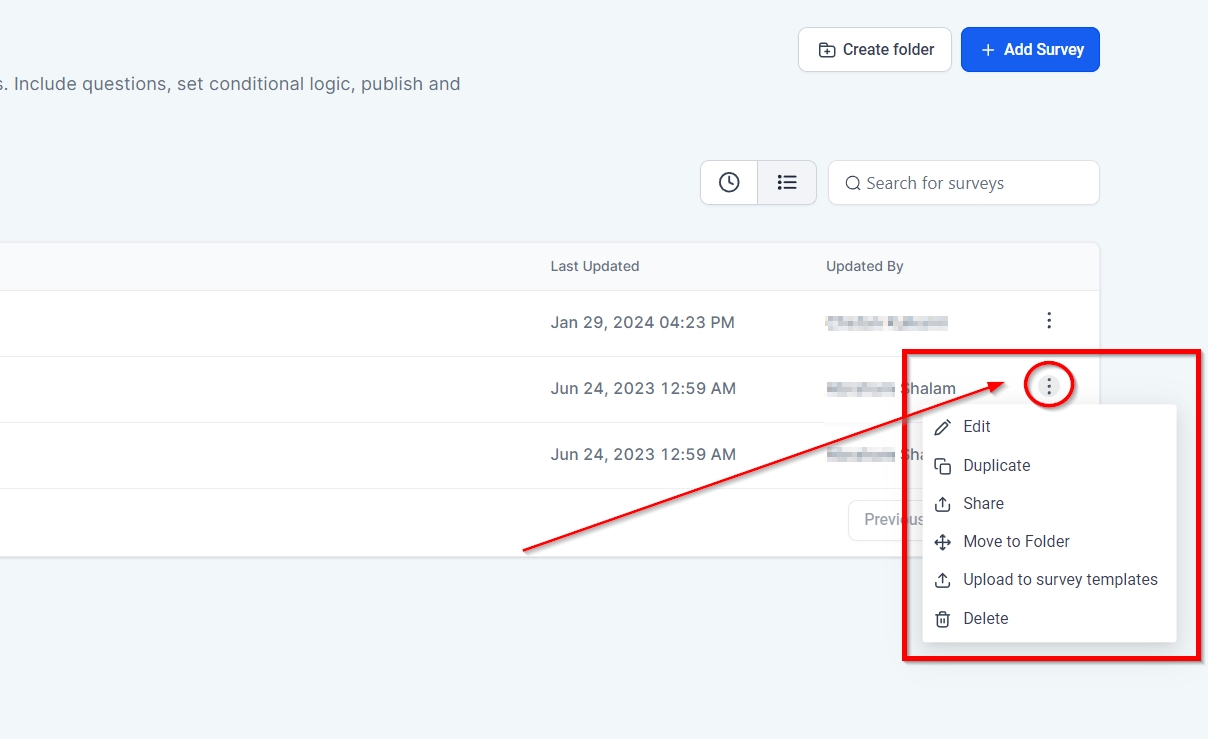The height and width of the screenshot is (739, 1208).
Task: Click the Updated By column header
Action: (864, 266)
